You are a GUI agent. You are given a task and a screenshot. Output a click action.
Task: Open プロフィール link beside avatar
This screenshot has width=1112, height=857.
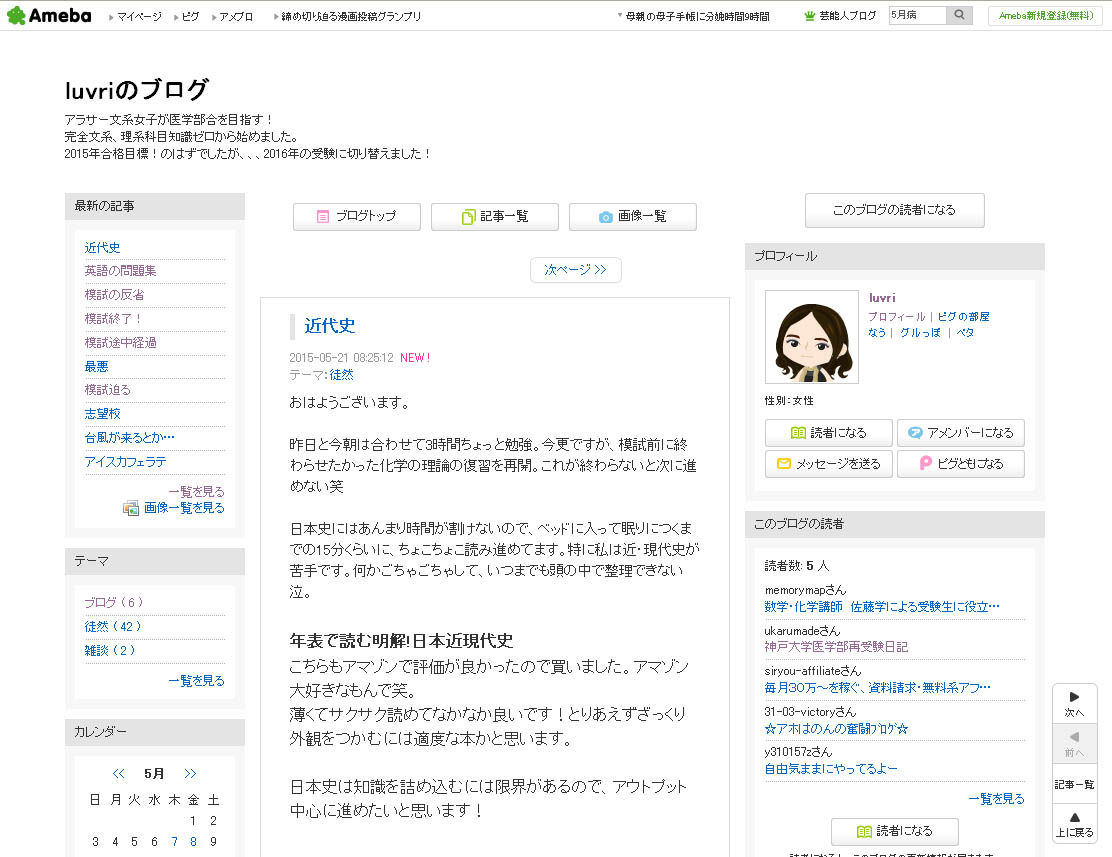tap(897, 317)
